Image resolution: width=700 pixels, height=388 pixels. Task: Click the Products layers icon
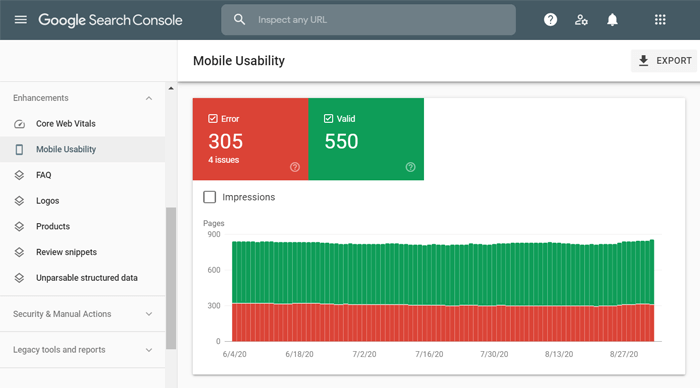(19, 226)
